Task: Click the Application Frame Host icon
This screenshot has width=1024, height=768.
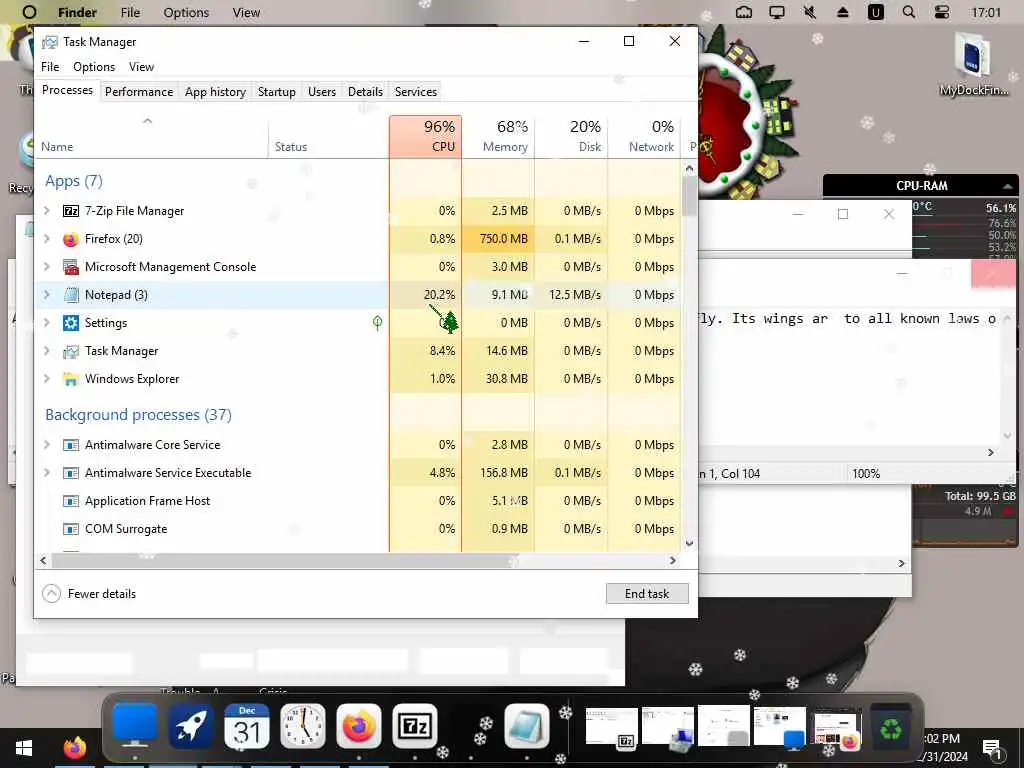Action: coord(71,501)
